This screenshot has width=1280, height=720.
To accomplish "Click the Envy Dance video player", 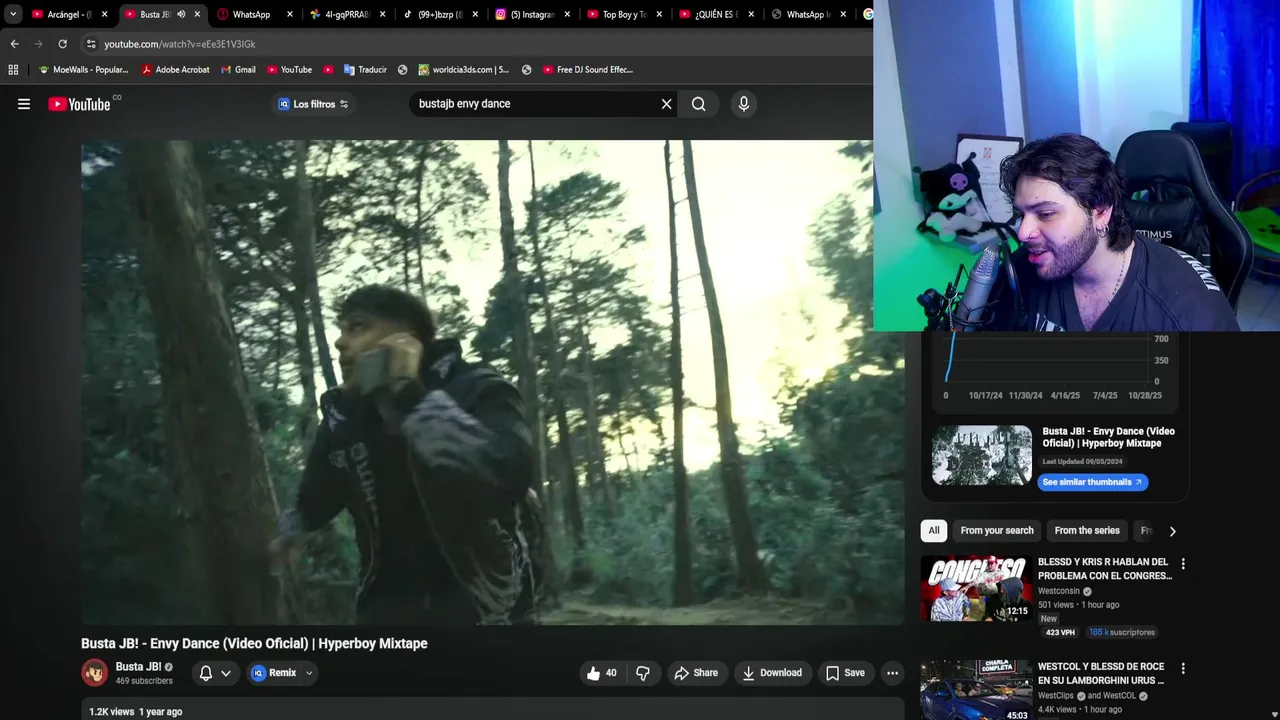I will (x=492, y=382).
